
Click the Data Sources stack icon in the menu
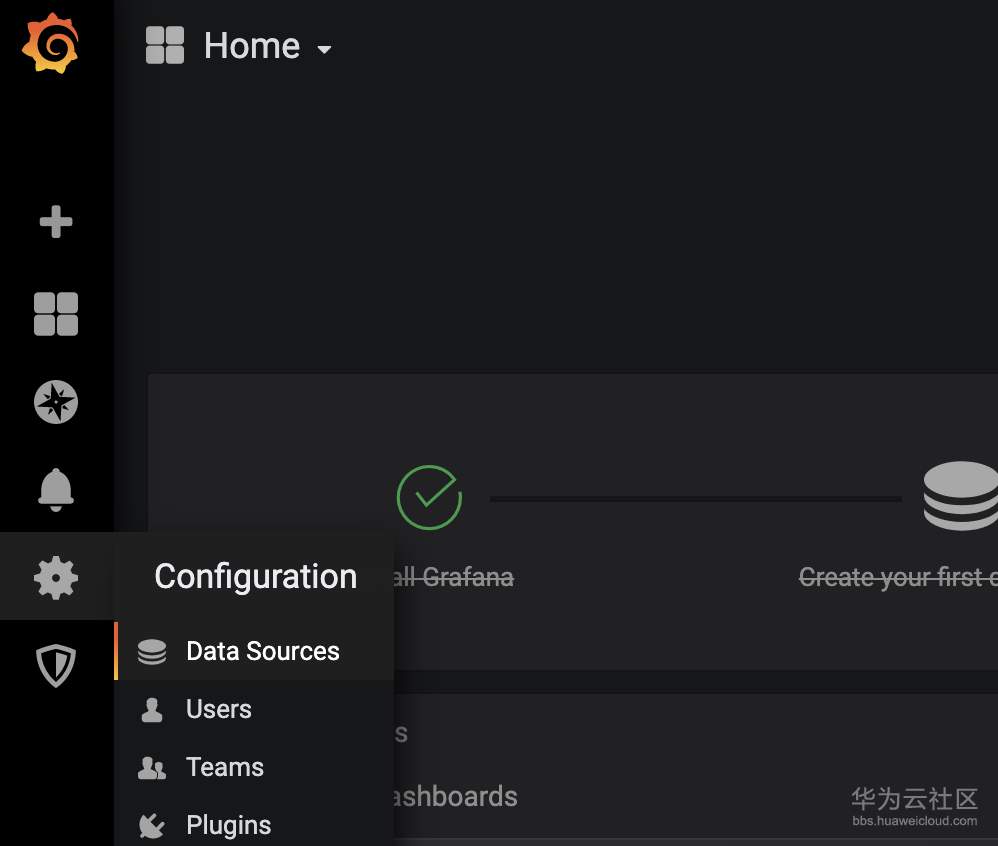point(152,652)
